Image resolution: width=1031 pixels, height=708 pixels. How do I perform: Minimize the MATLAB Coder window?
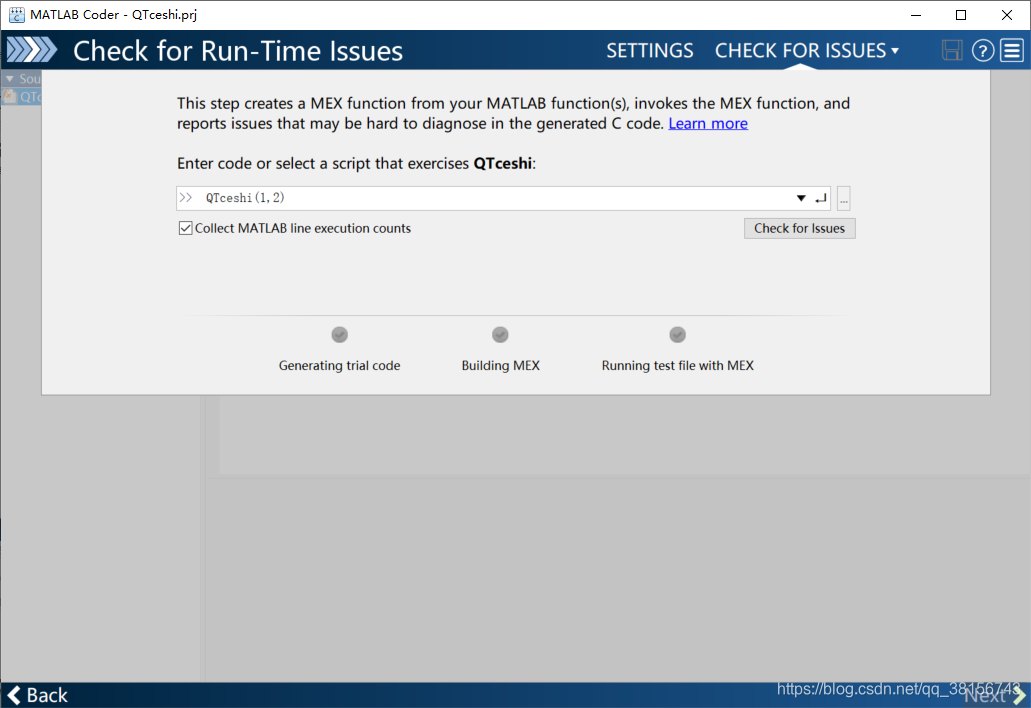(x=916, y=14)
